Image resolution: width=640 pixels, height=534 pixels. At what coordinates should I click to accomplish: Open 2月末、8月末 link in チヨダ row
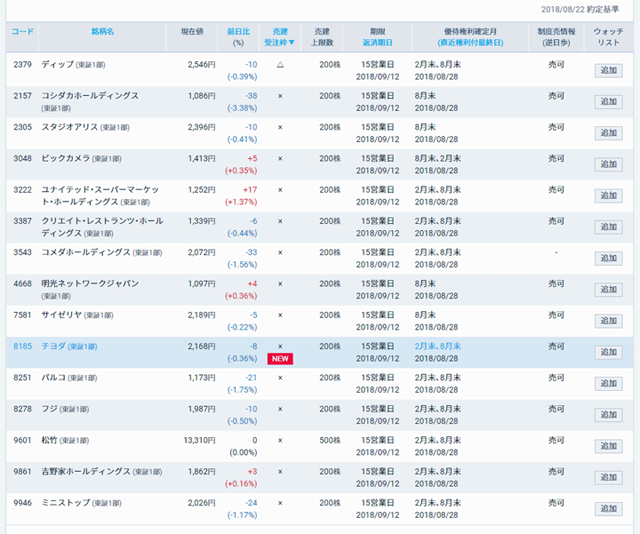pos(438,346)
